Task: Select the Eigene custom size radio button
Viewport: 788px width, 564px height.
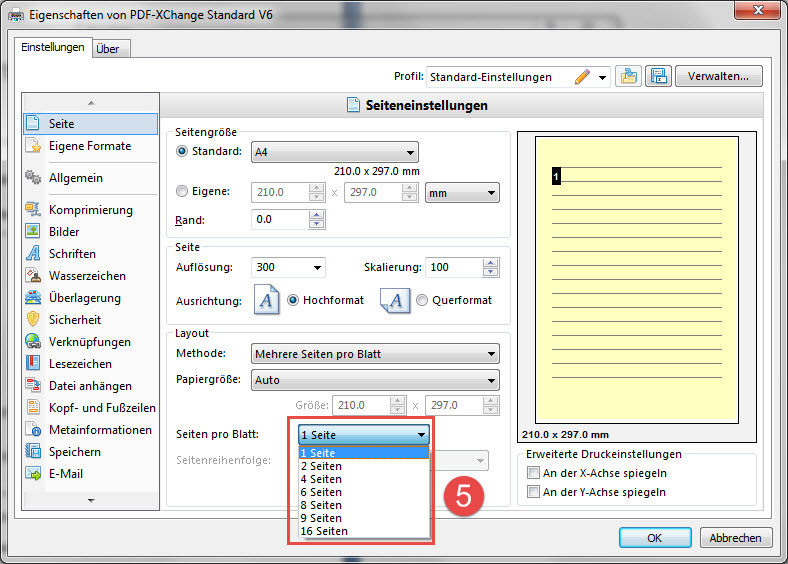Action: tap(182, 192)
